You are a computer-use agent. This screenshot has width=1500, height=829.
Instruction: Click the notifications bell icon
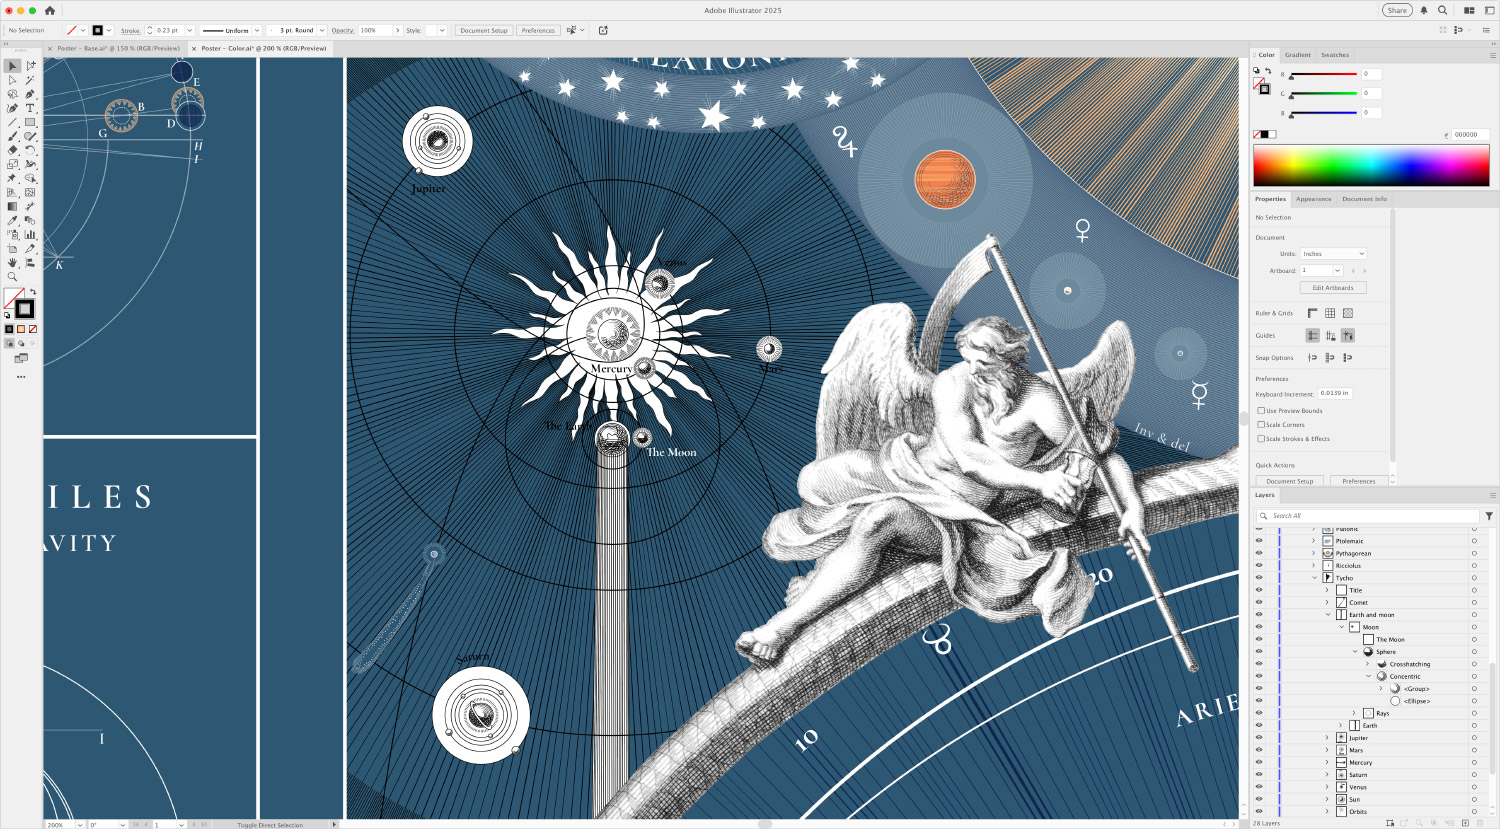(x=1424, y=10)
